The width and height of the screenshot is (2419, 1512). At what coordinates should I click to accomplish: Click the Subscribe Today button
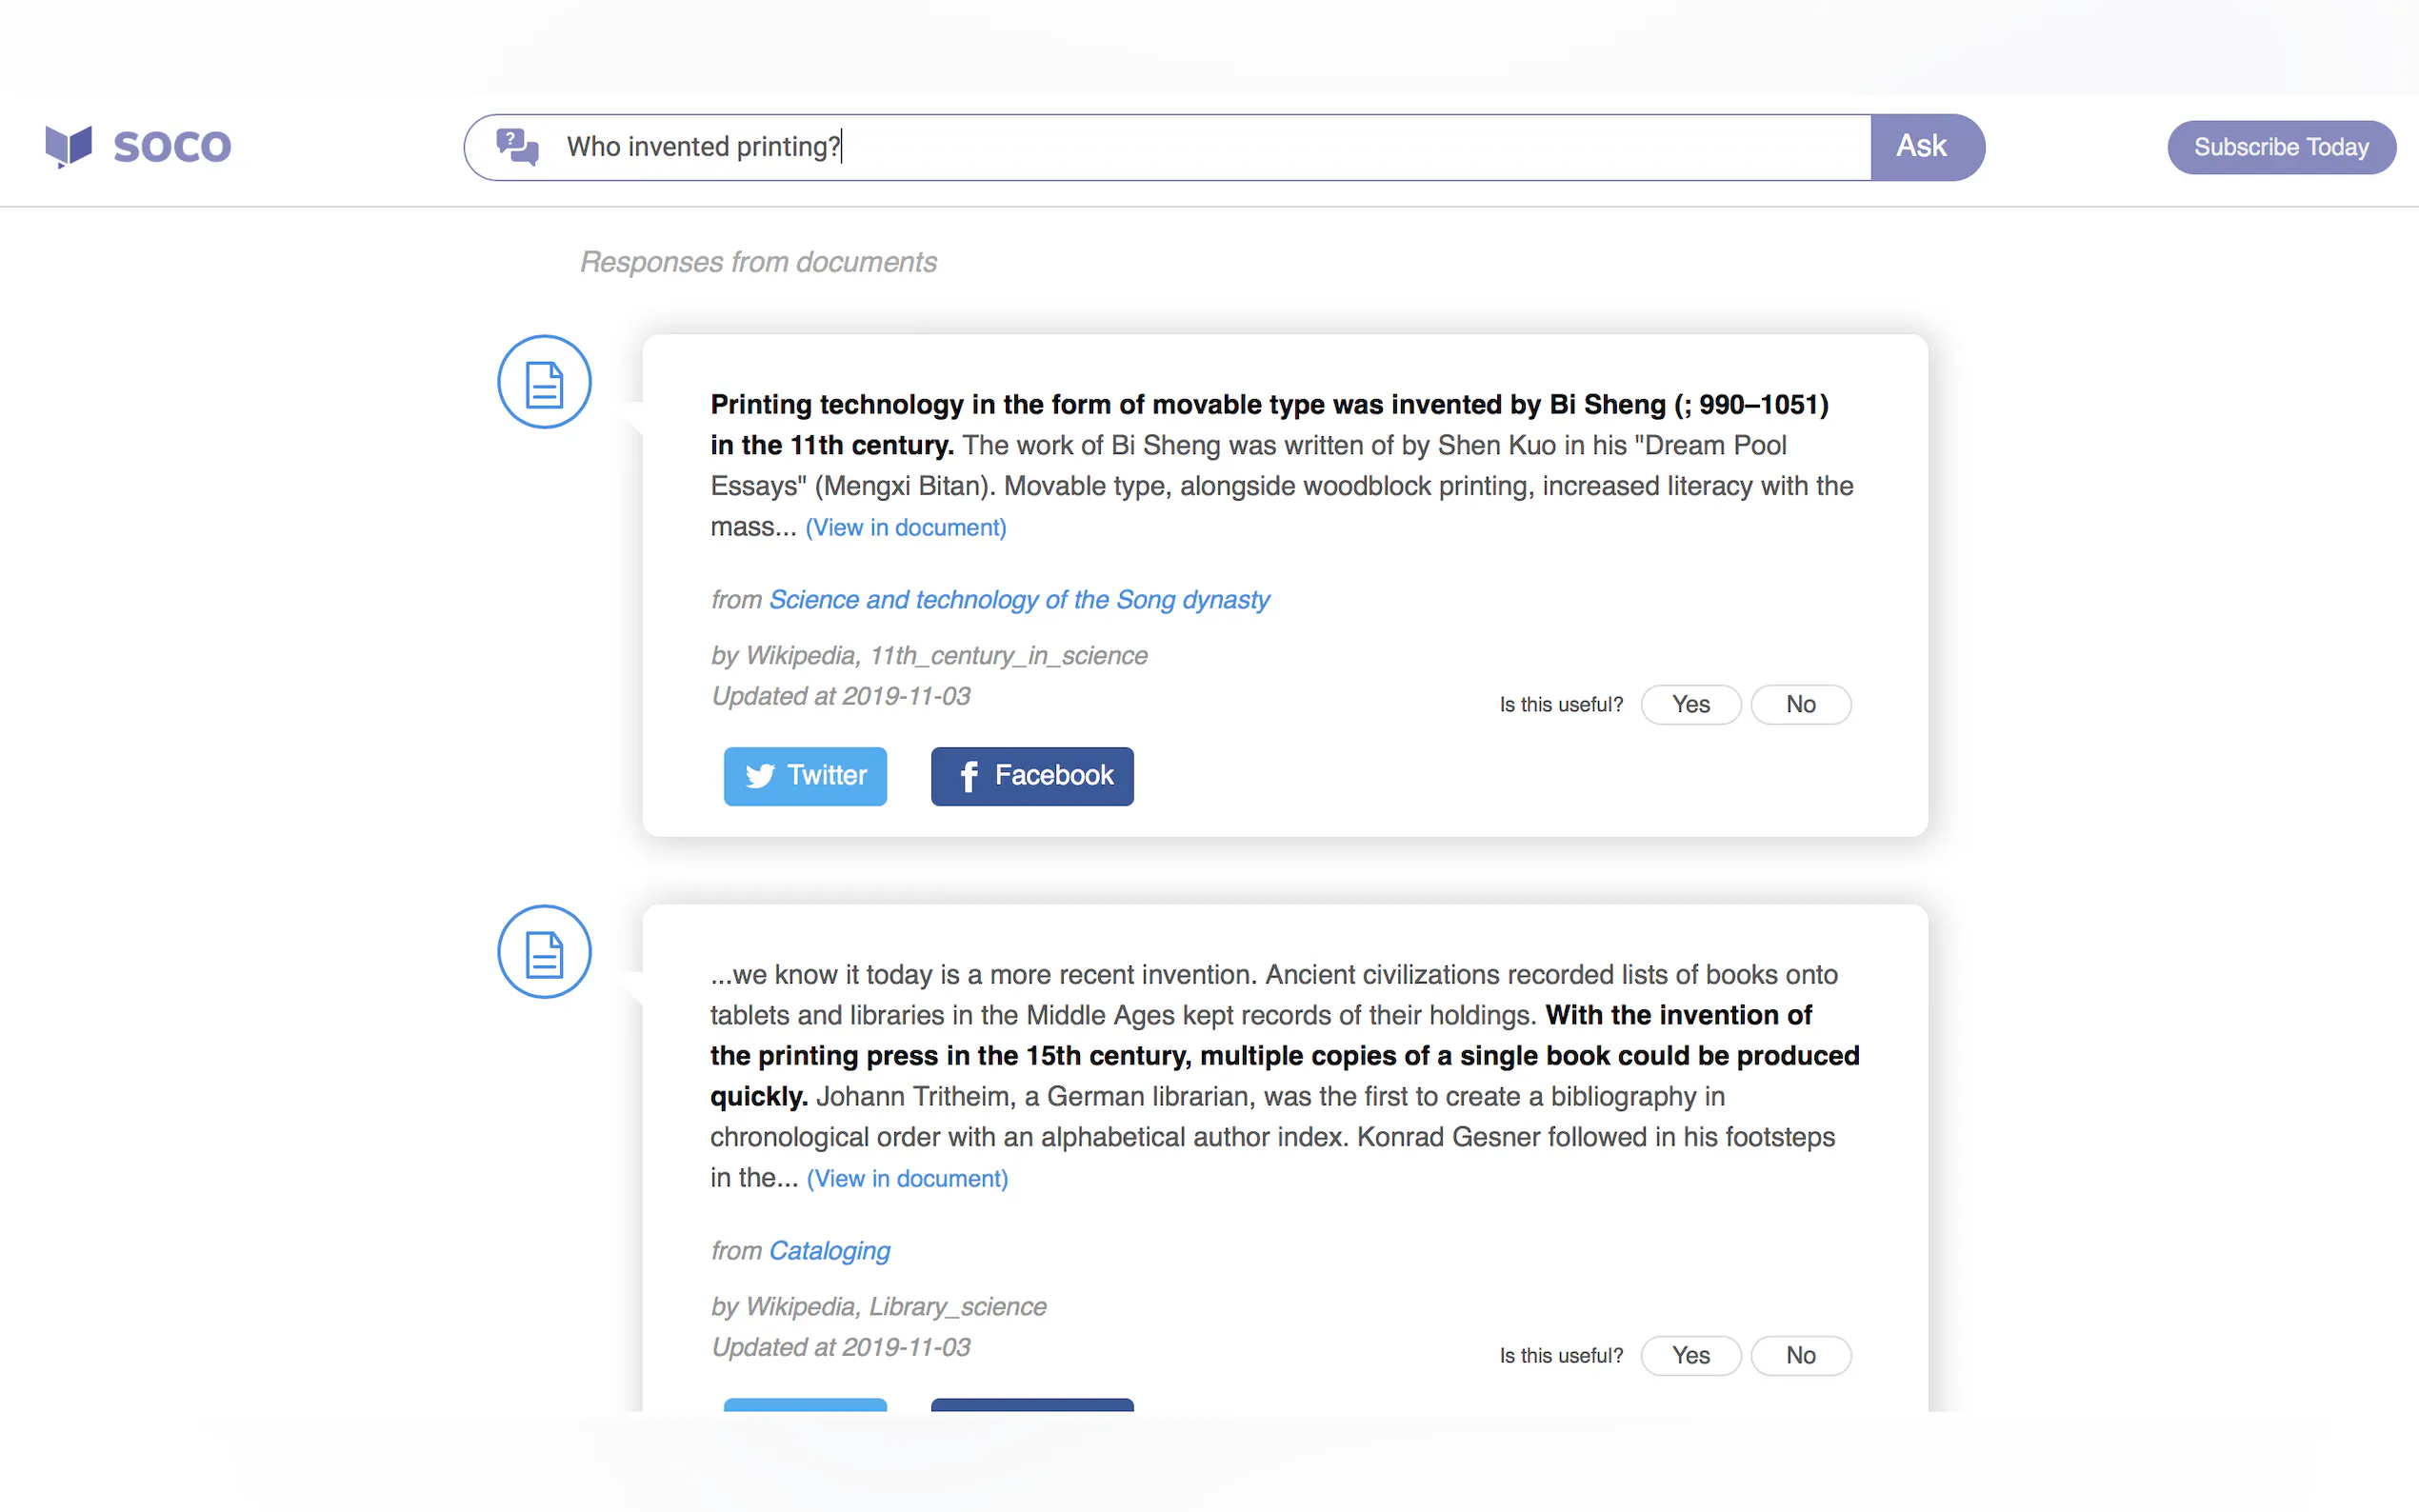pyautogui.click(x=2280, y=147)
